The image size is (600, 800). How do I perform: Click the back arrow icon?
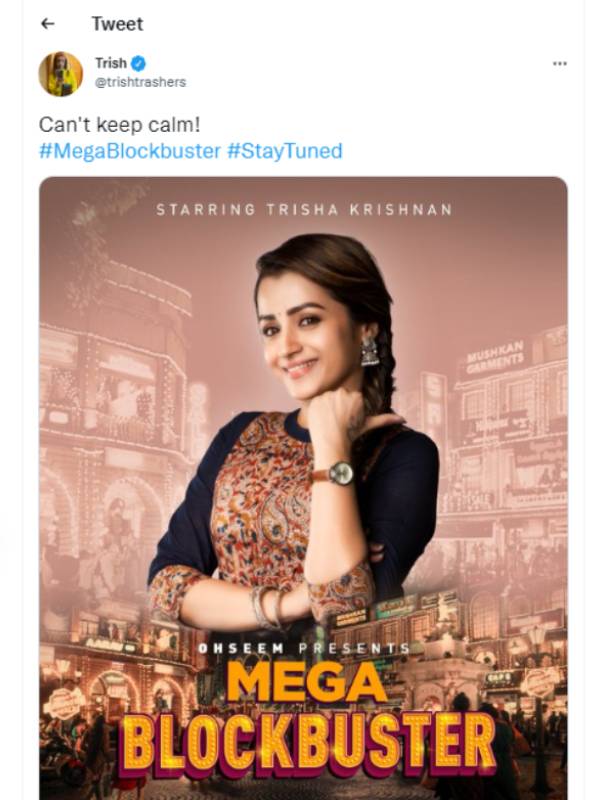48,24
